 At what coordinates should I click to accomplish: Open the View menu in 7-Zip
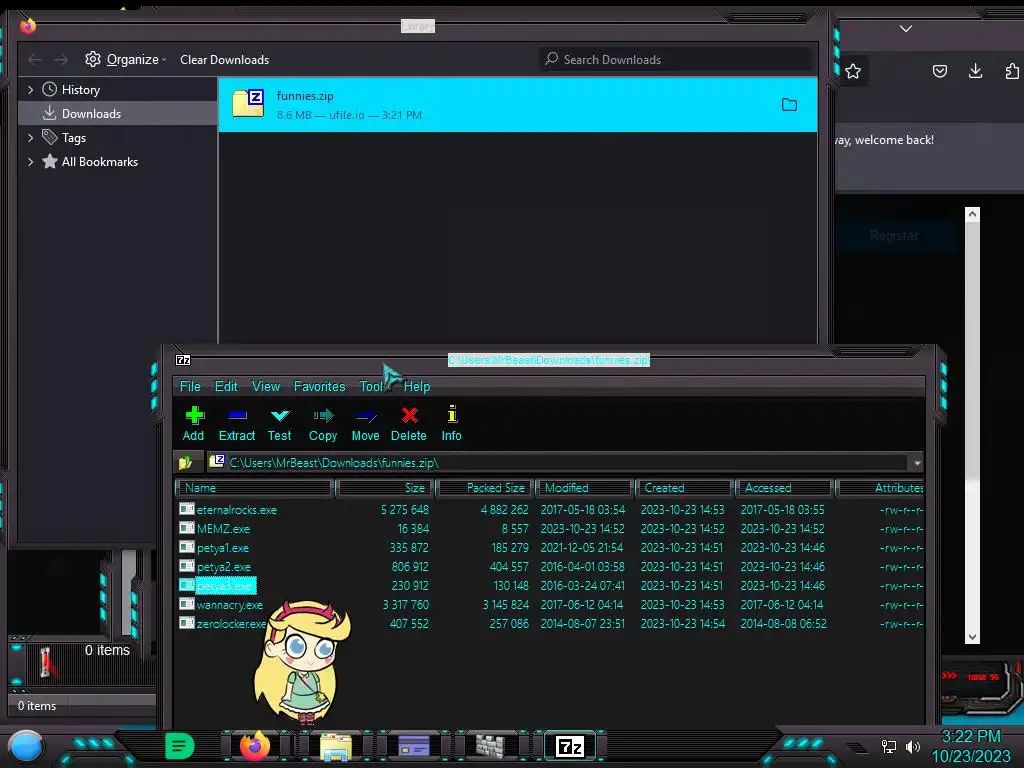[x=266, y=387]
